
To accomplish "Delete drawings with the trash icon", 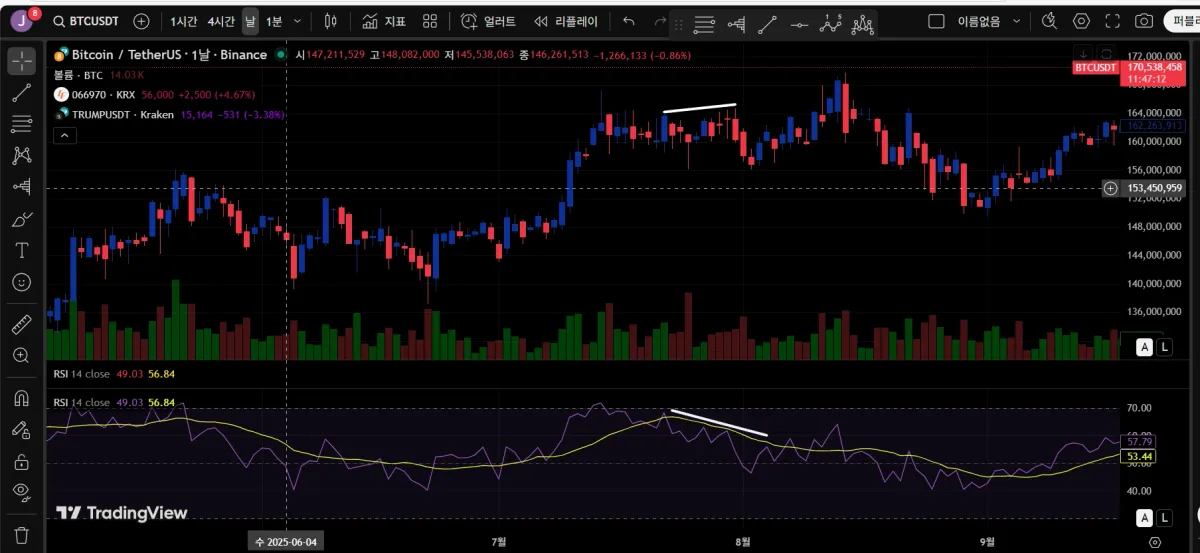I will [x=21, y=534].
